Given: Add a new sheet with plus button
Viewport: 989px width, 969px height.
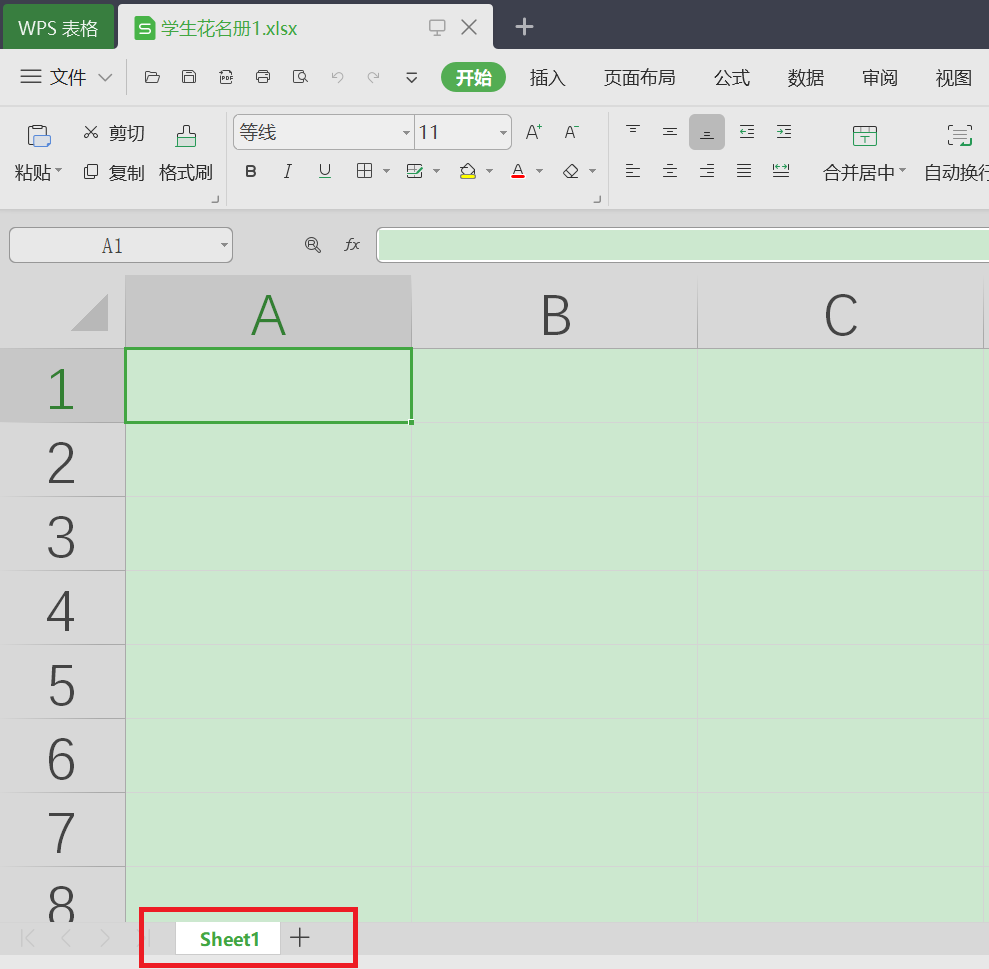Looking at the screenshot, I should pos(300,937).
